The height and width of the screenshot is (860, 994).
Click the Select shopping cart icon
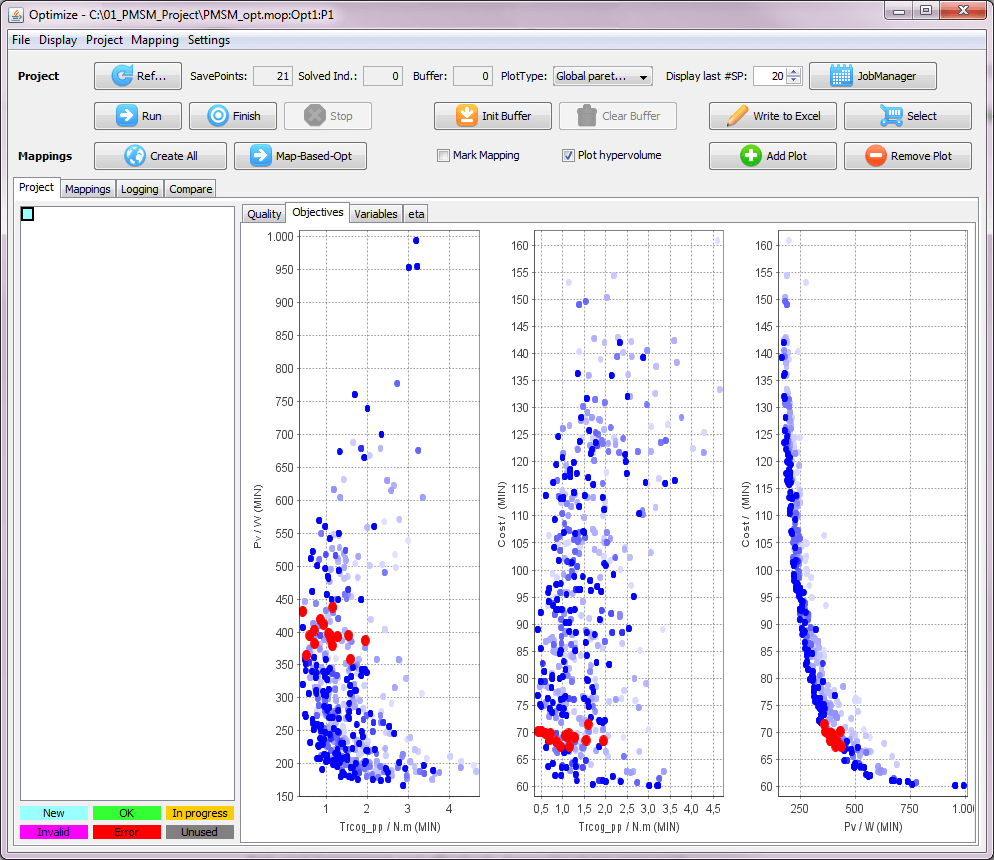(x=891, y=116)
